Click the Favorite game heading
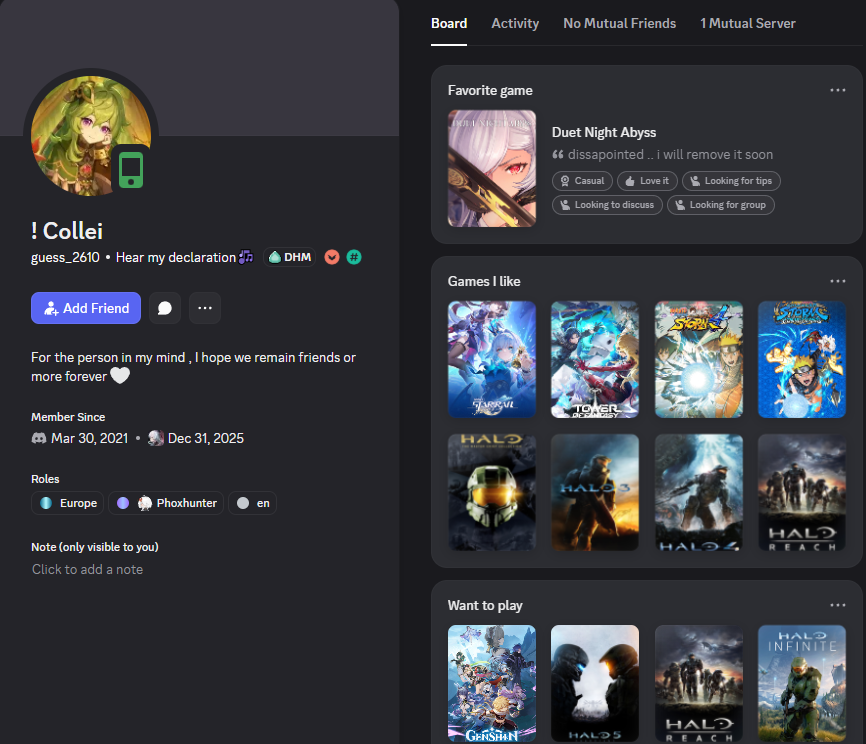 pyautogui.click(x=490, y=90)
